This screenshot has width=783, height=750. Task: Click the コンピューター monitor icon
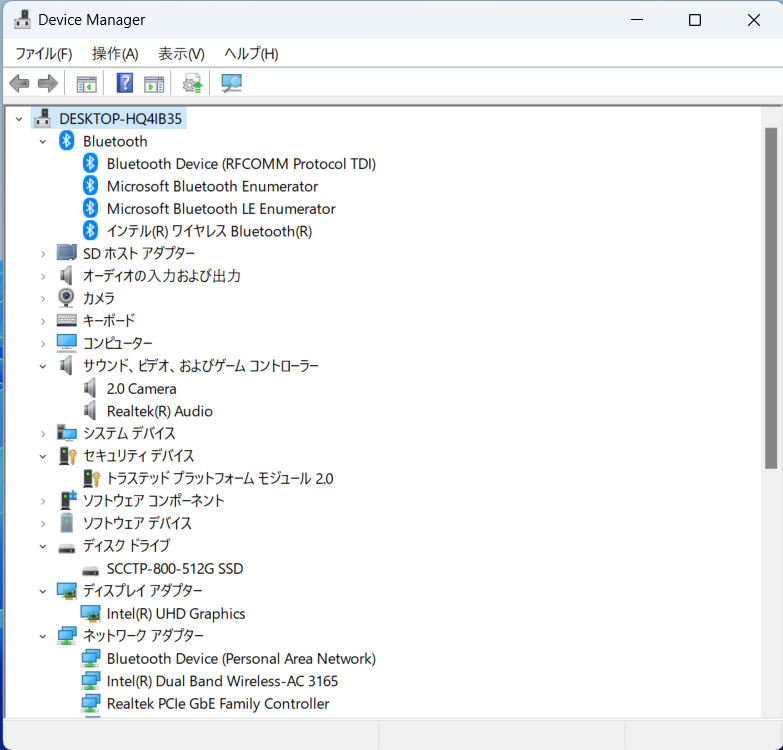tap(66, 343)
